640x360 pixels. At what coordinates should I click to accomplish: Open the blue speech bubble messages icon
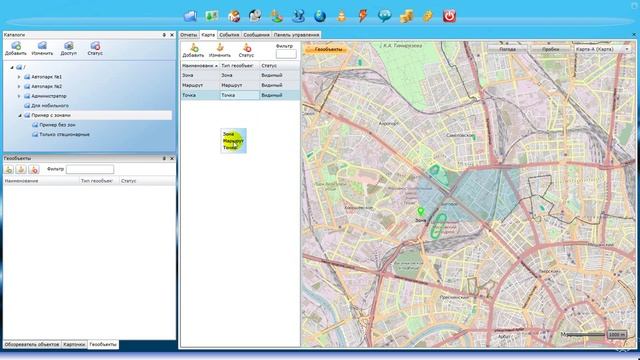(x=384, y=16)
